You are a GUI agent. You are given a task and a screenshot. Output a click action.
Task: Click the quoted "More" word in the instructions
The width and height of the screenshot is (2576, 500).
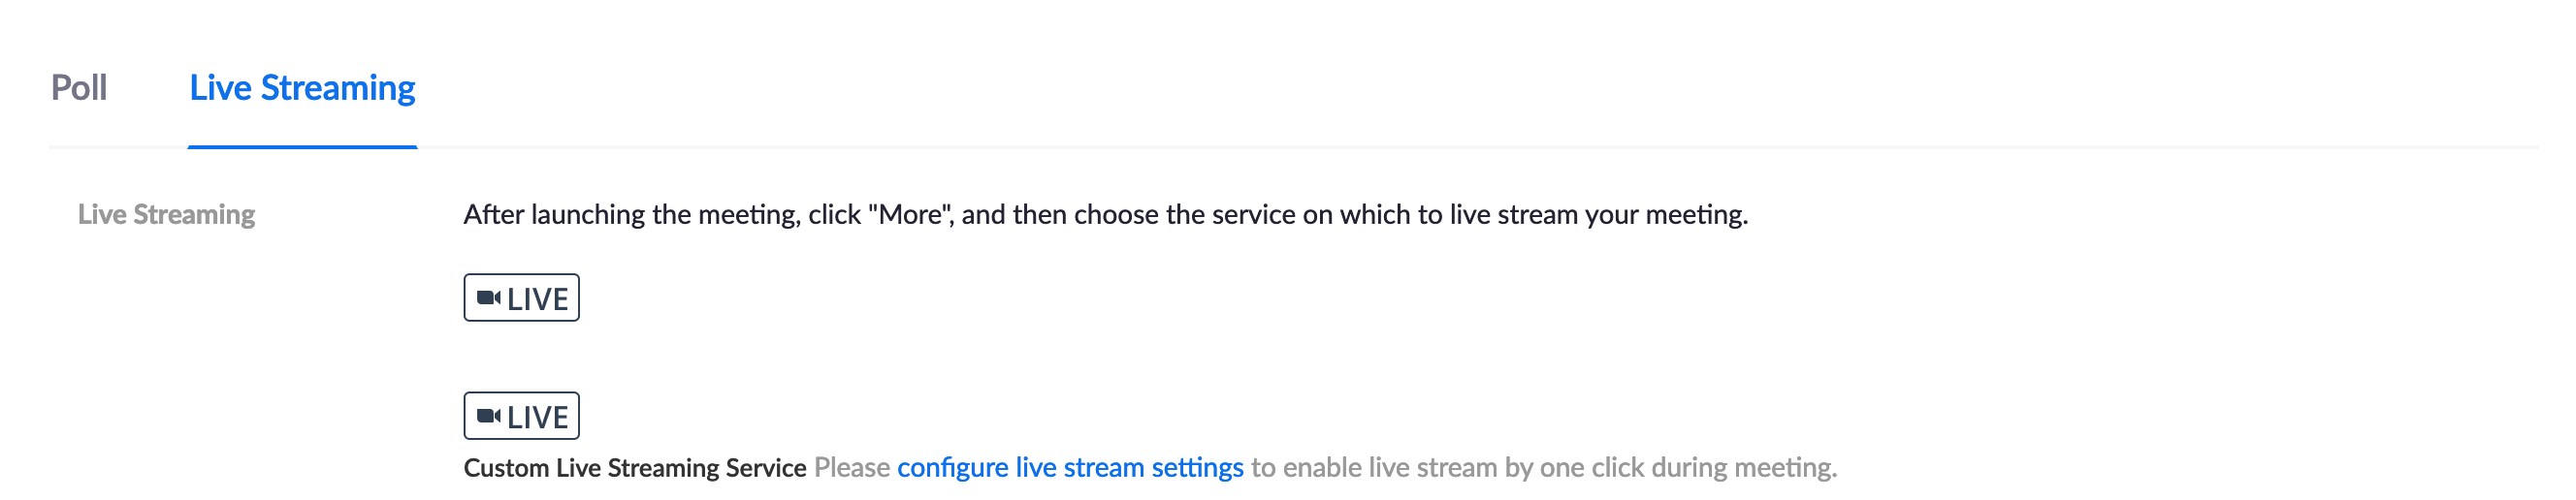[x=911, y=214]
